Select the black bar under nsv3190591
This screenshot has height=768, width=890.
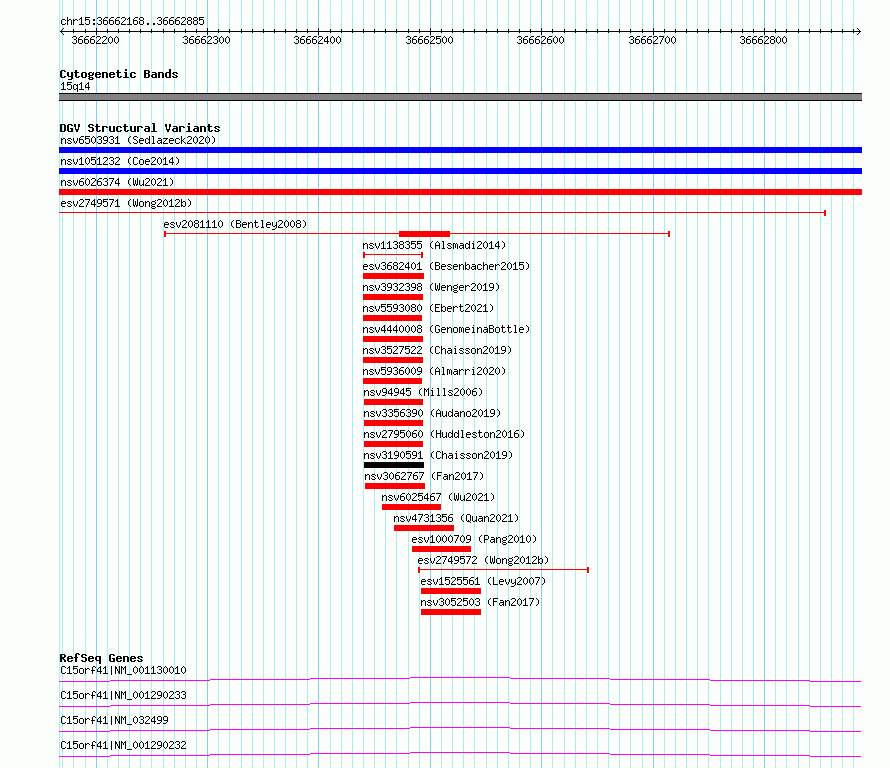click(x=394, y=465)
